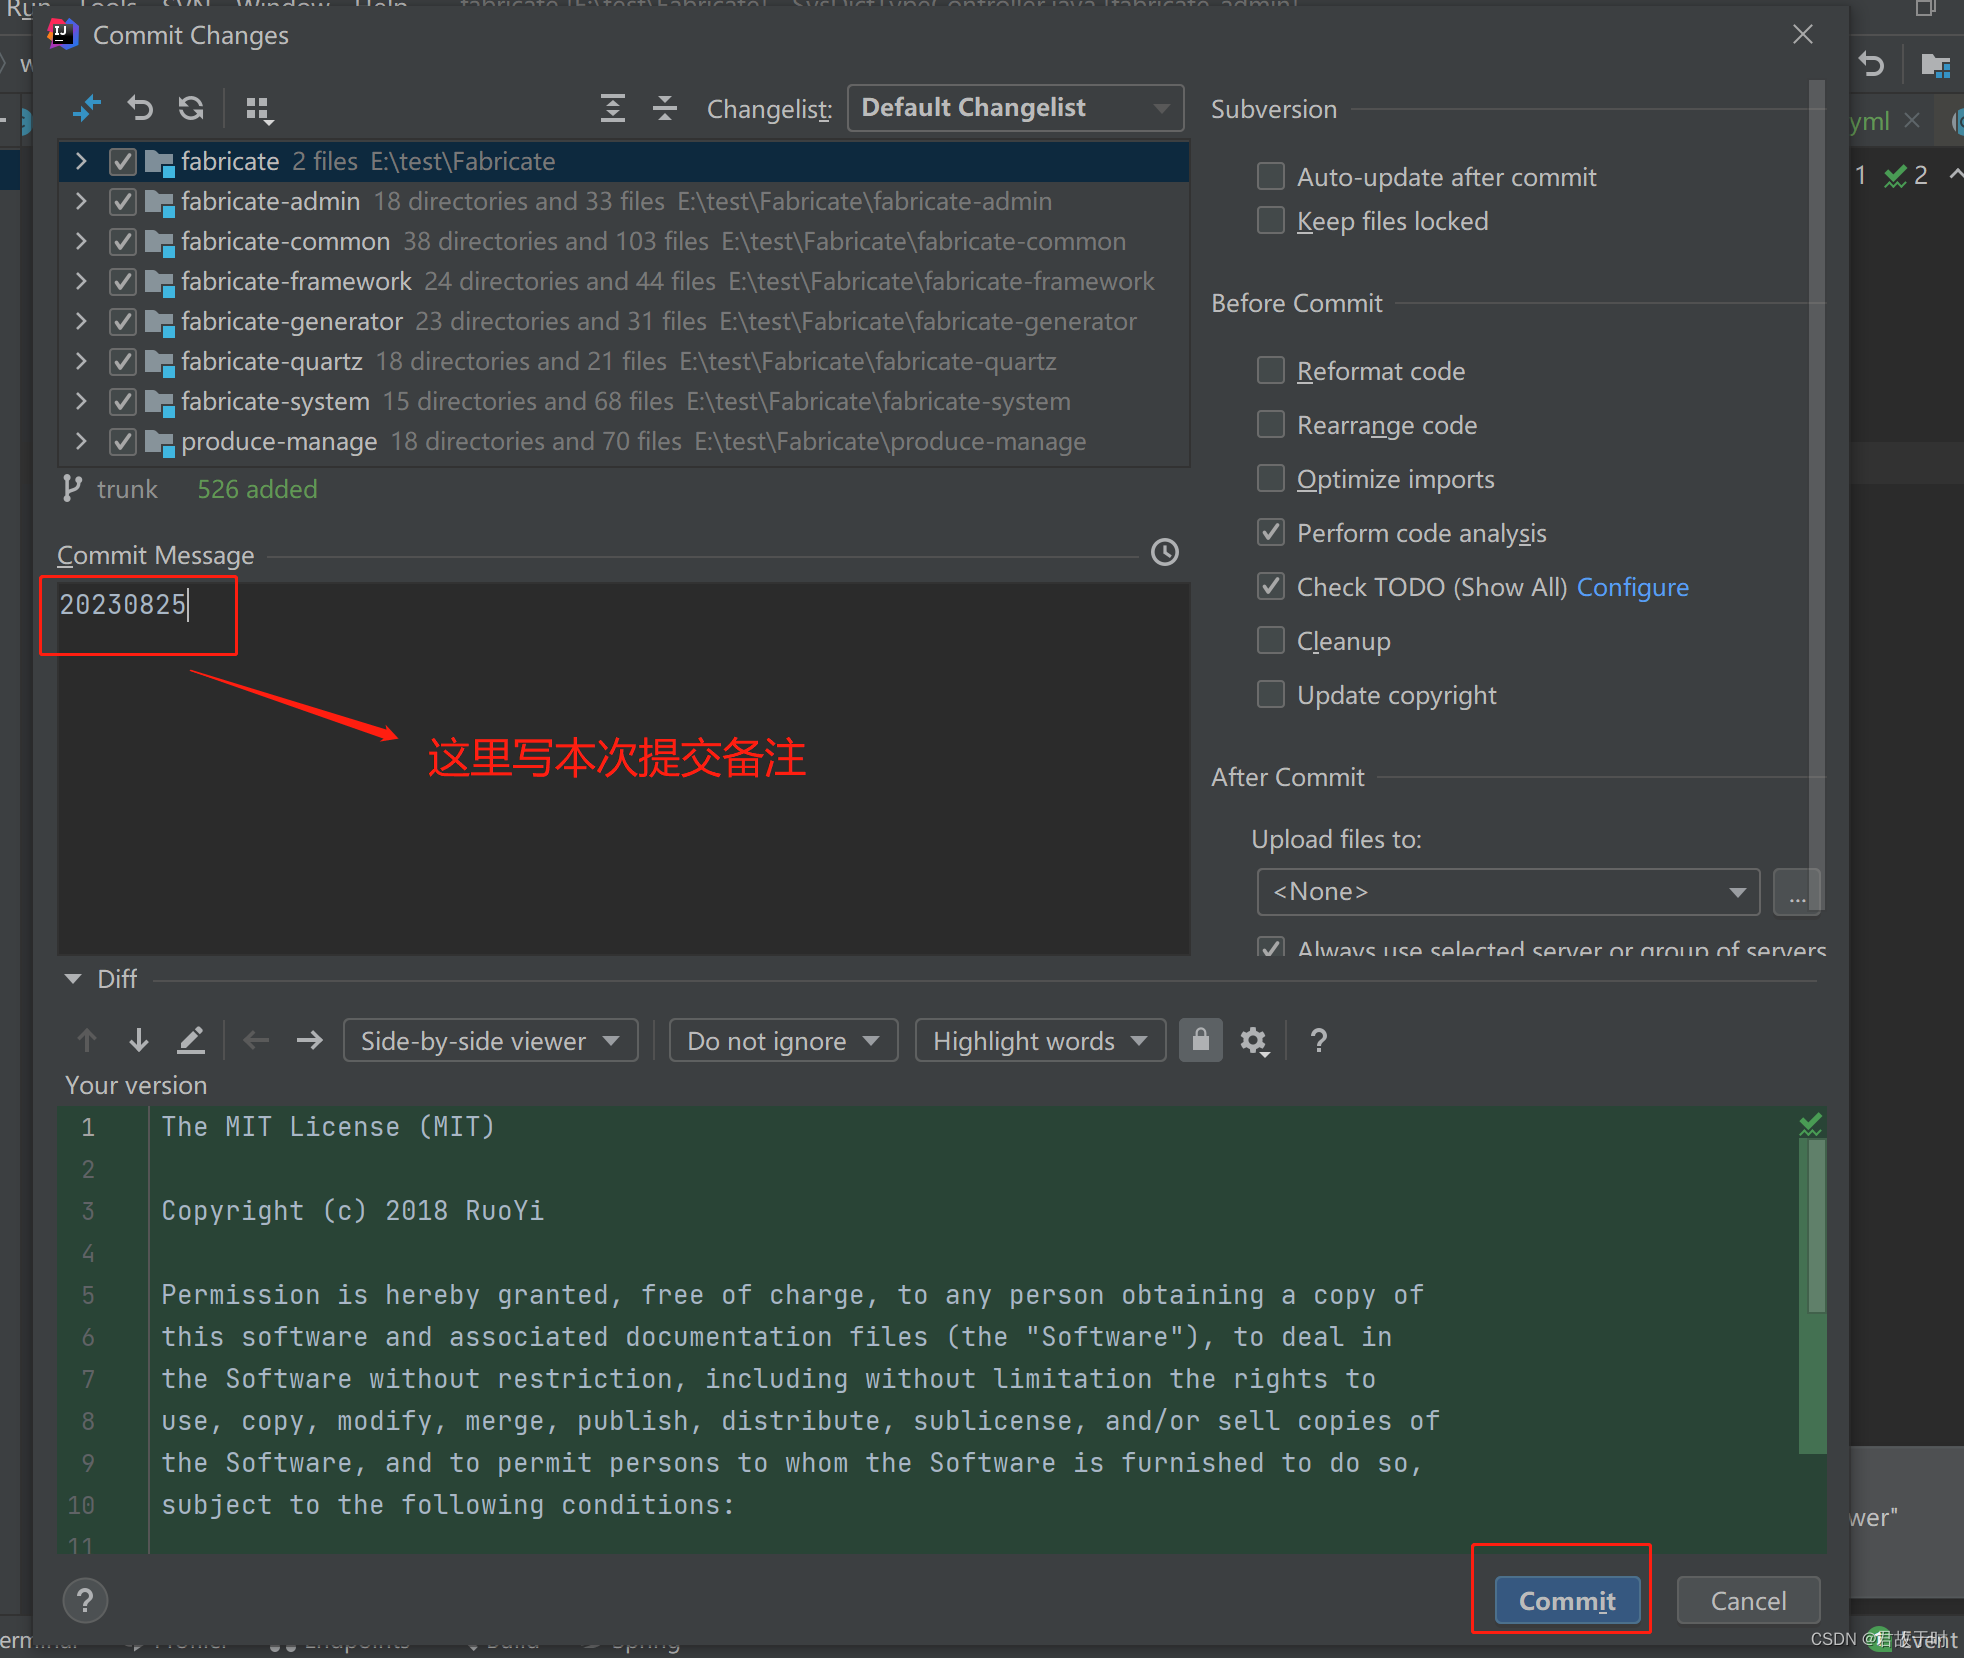Image resolution: width=1964 pixels, height=1658 pixels.
Task: Click the Rollback icon in changes toolbar
Action: pyautogui.click(x=140, y=108)
